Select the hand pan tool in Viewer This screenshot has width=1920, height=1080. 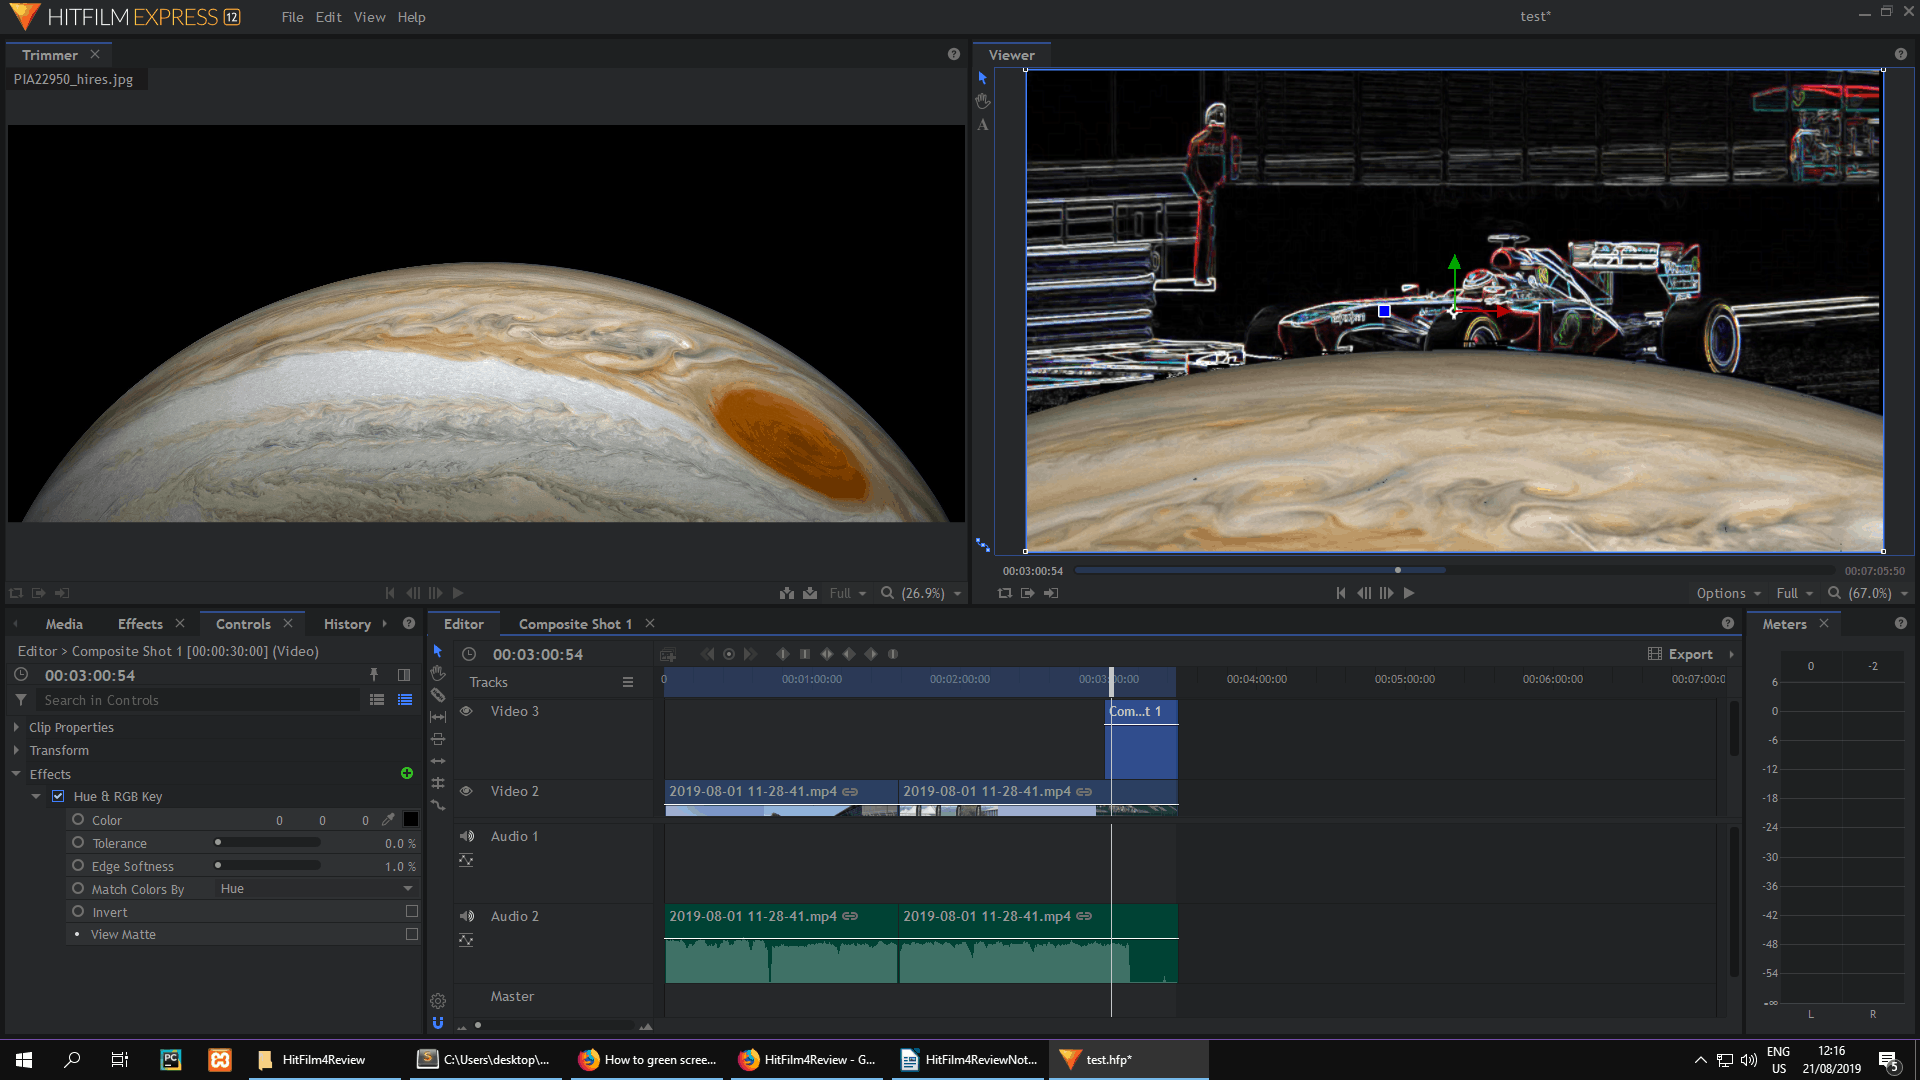coord(983,101)
